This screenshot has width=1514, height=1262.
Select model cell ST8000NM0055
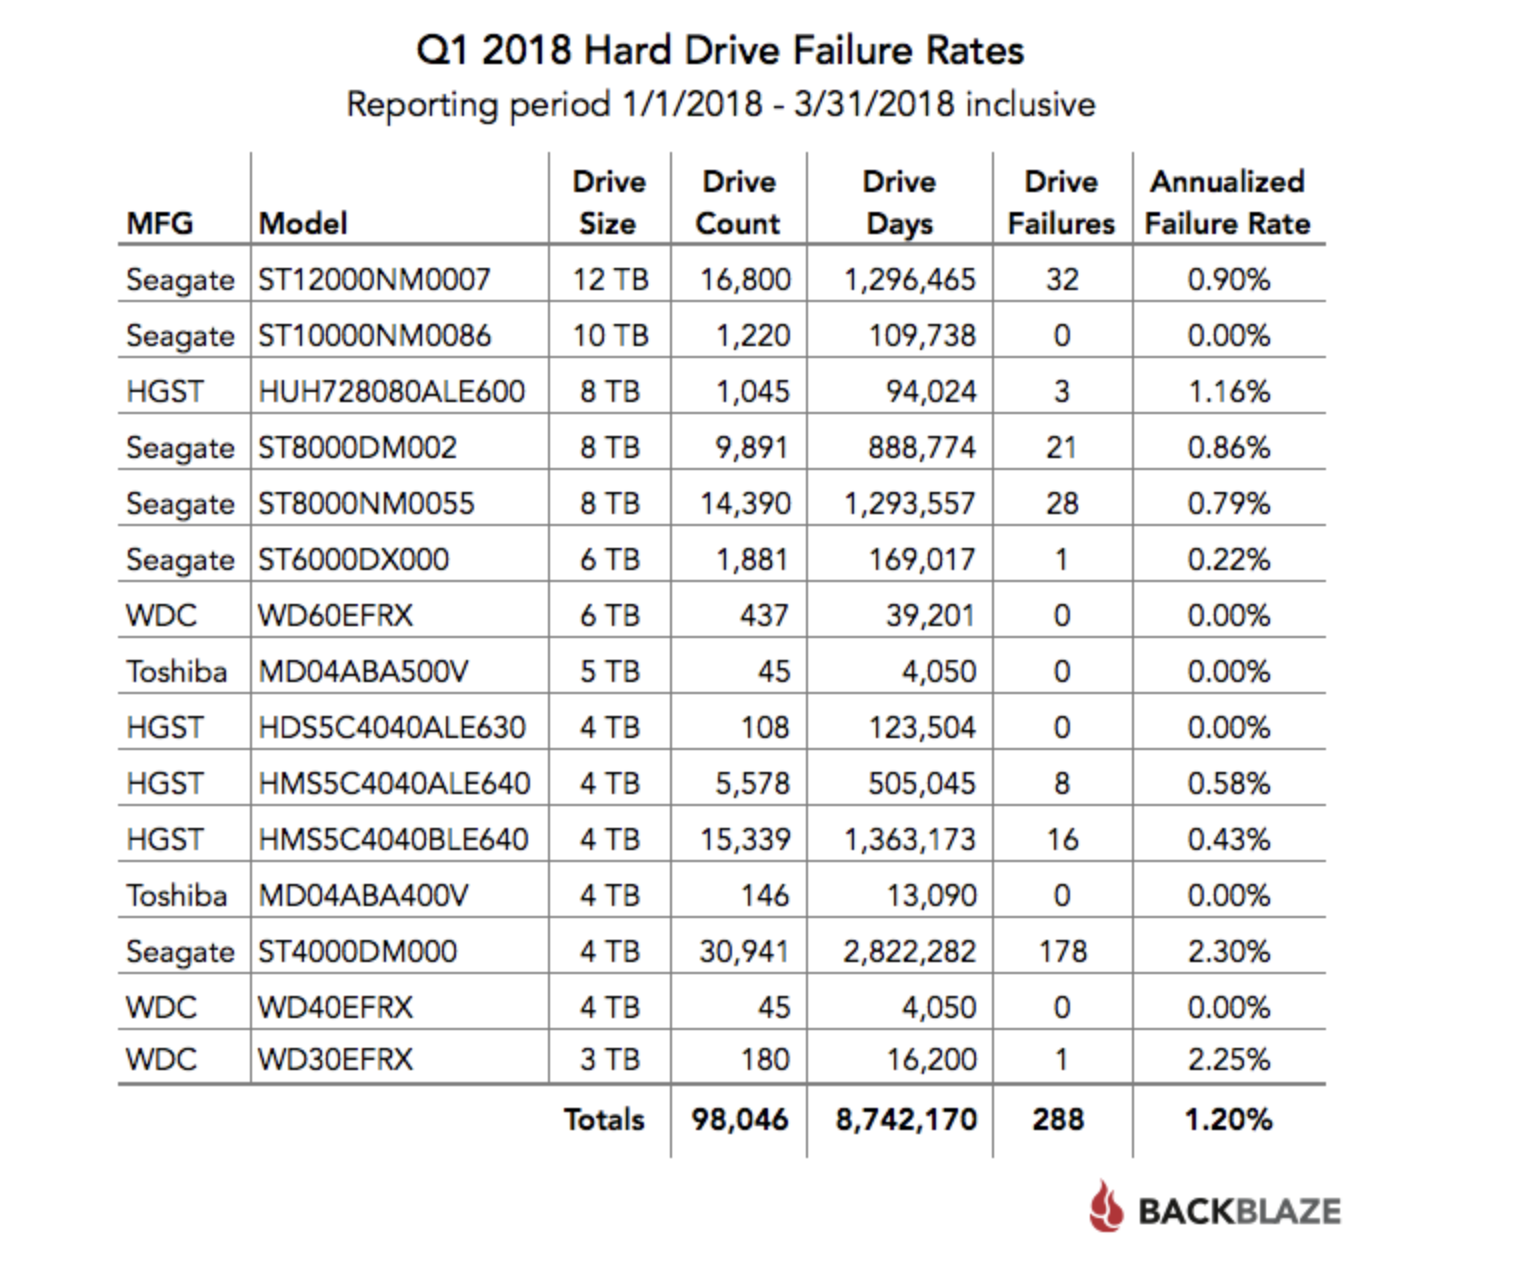point(366,503)
